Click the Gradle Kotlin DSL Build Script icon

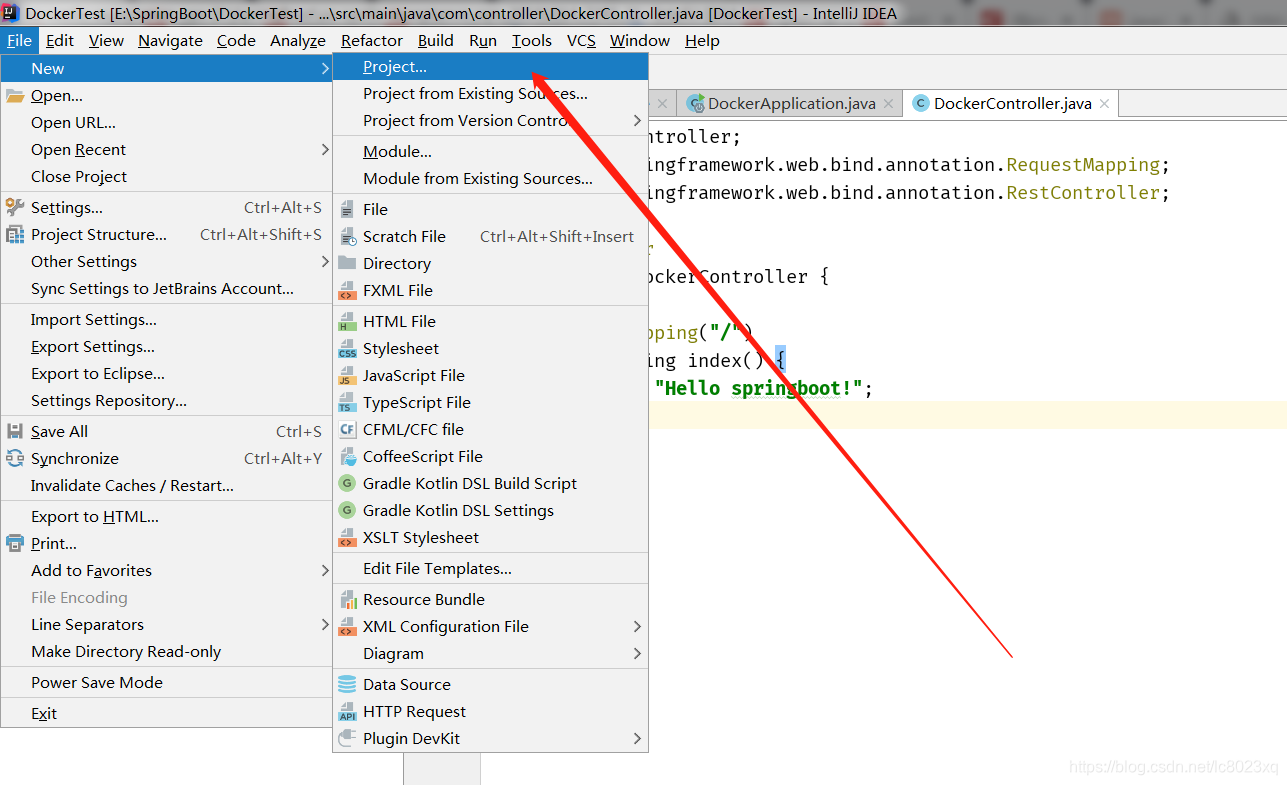[x=347, y=483]
